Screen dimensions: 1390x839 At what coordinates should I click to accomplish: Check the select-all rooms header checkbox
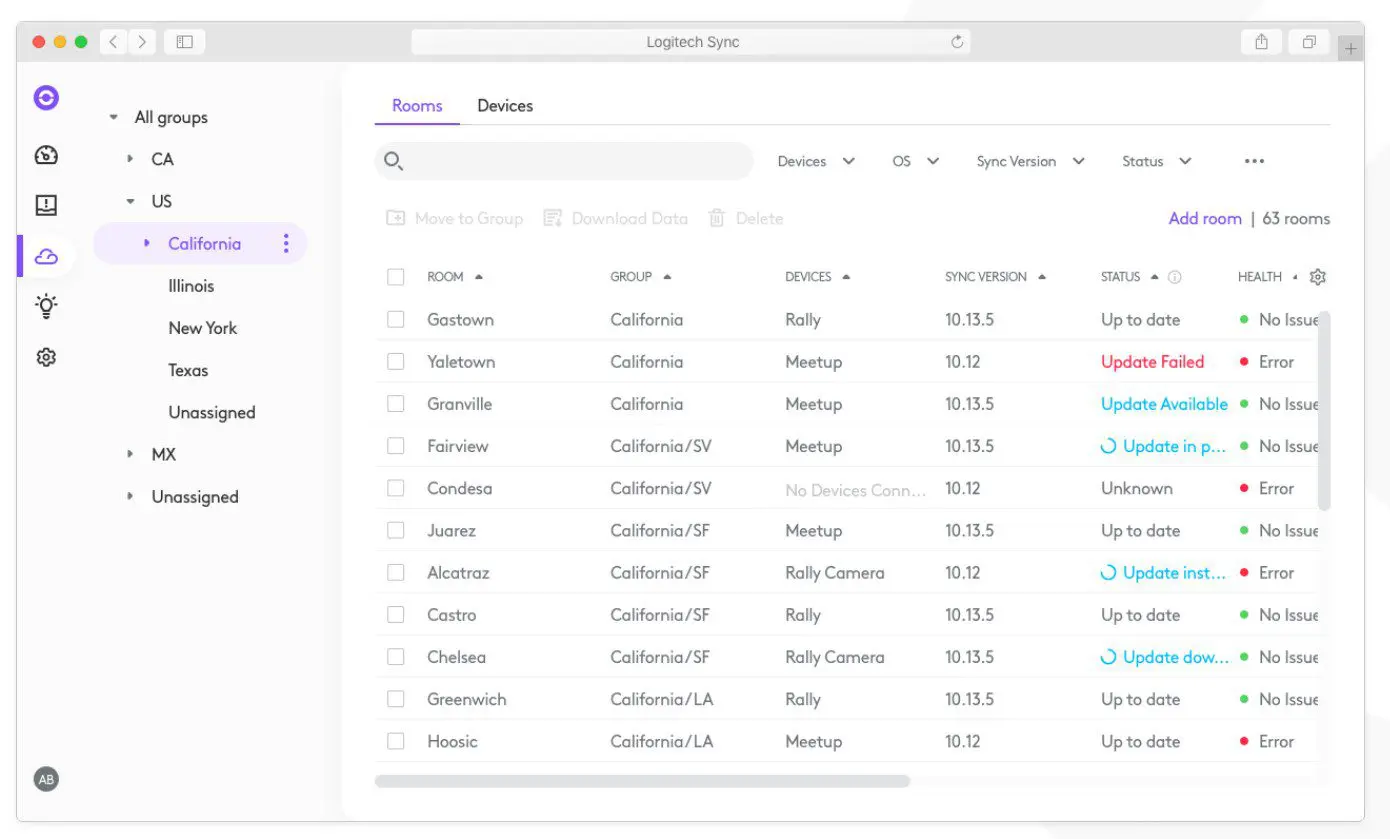pos(396,277)
